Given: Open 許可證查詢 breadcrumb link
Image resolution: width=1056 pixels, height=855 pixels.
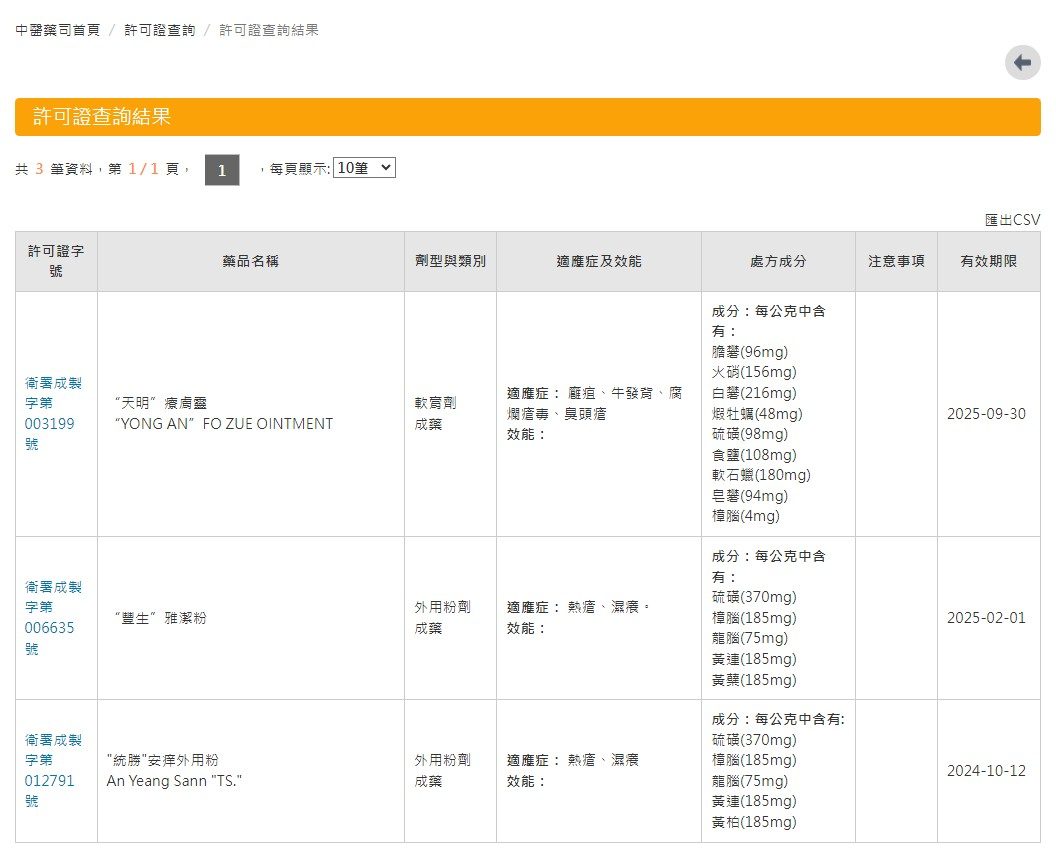Looking at the screenshot, I should 160,30.
